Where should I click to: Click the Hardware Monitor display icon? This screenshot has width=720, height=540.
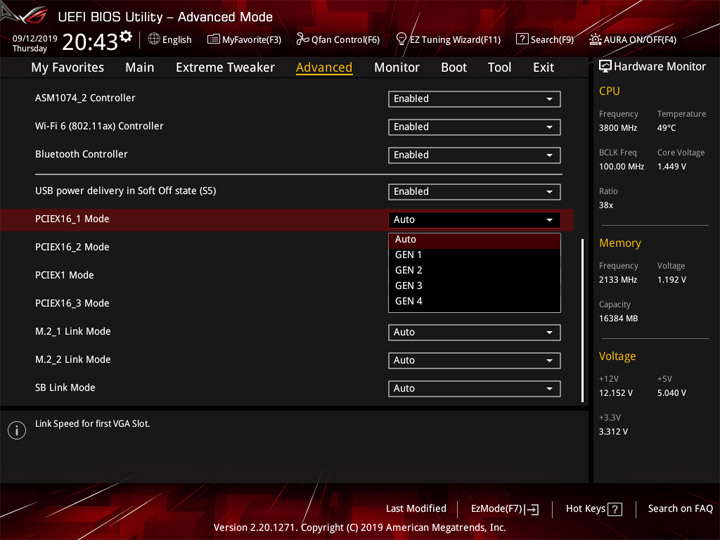[x=605, y=66]
